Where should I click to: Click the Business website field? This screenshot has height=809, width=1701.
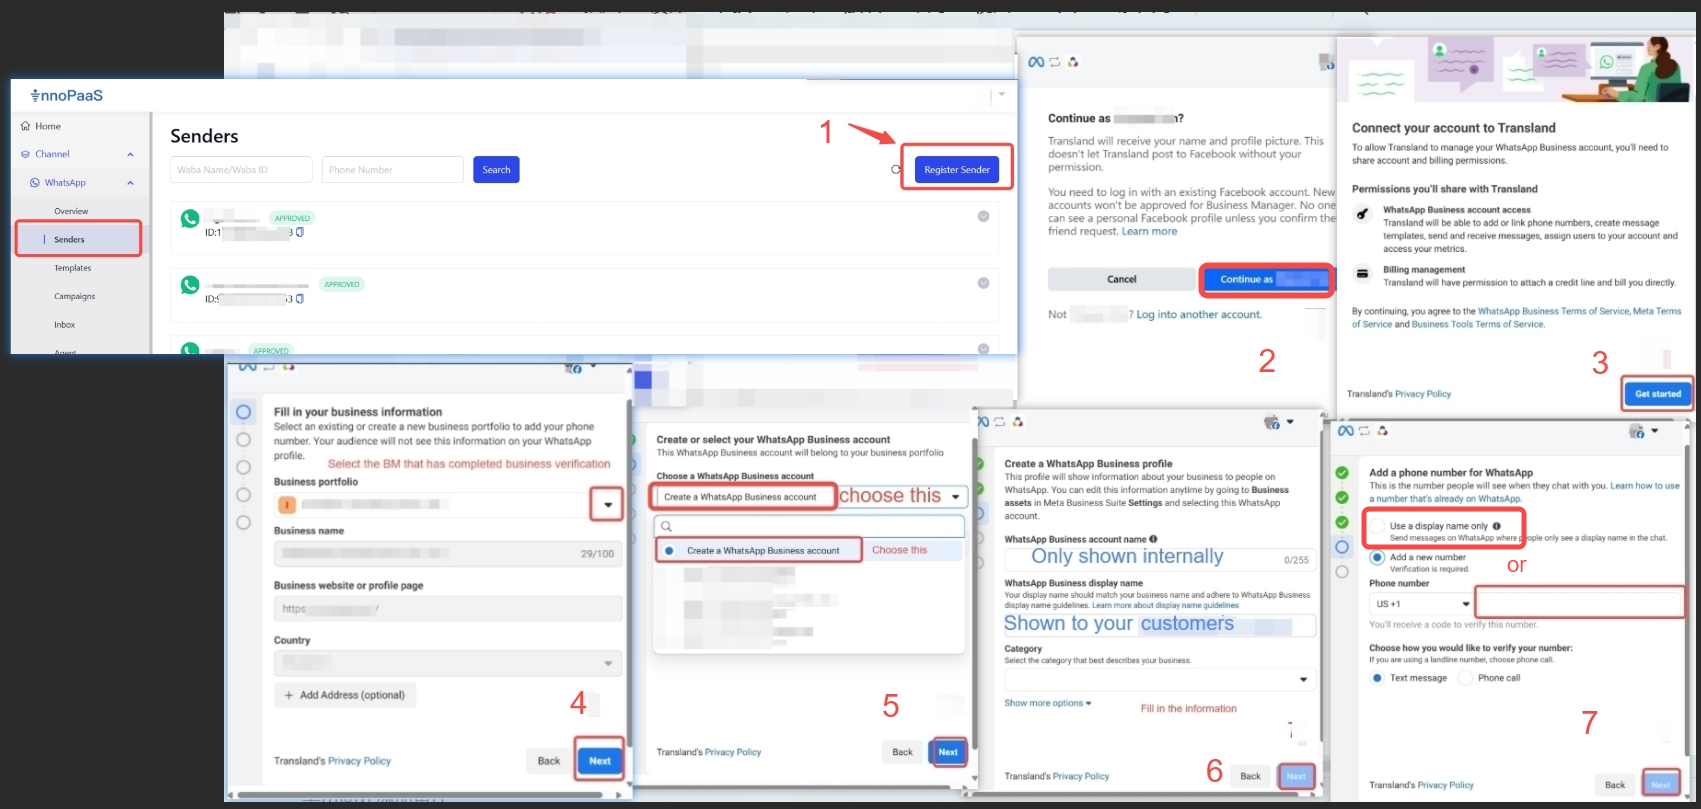click(448, 609)
